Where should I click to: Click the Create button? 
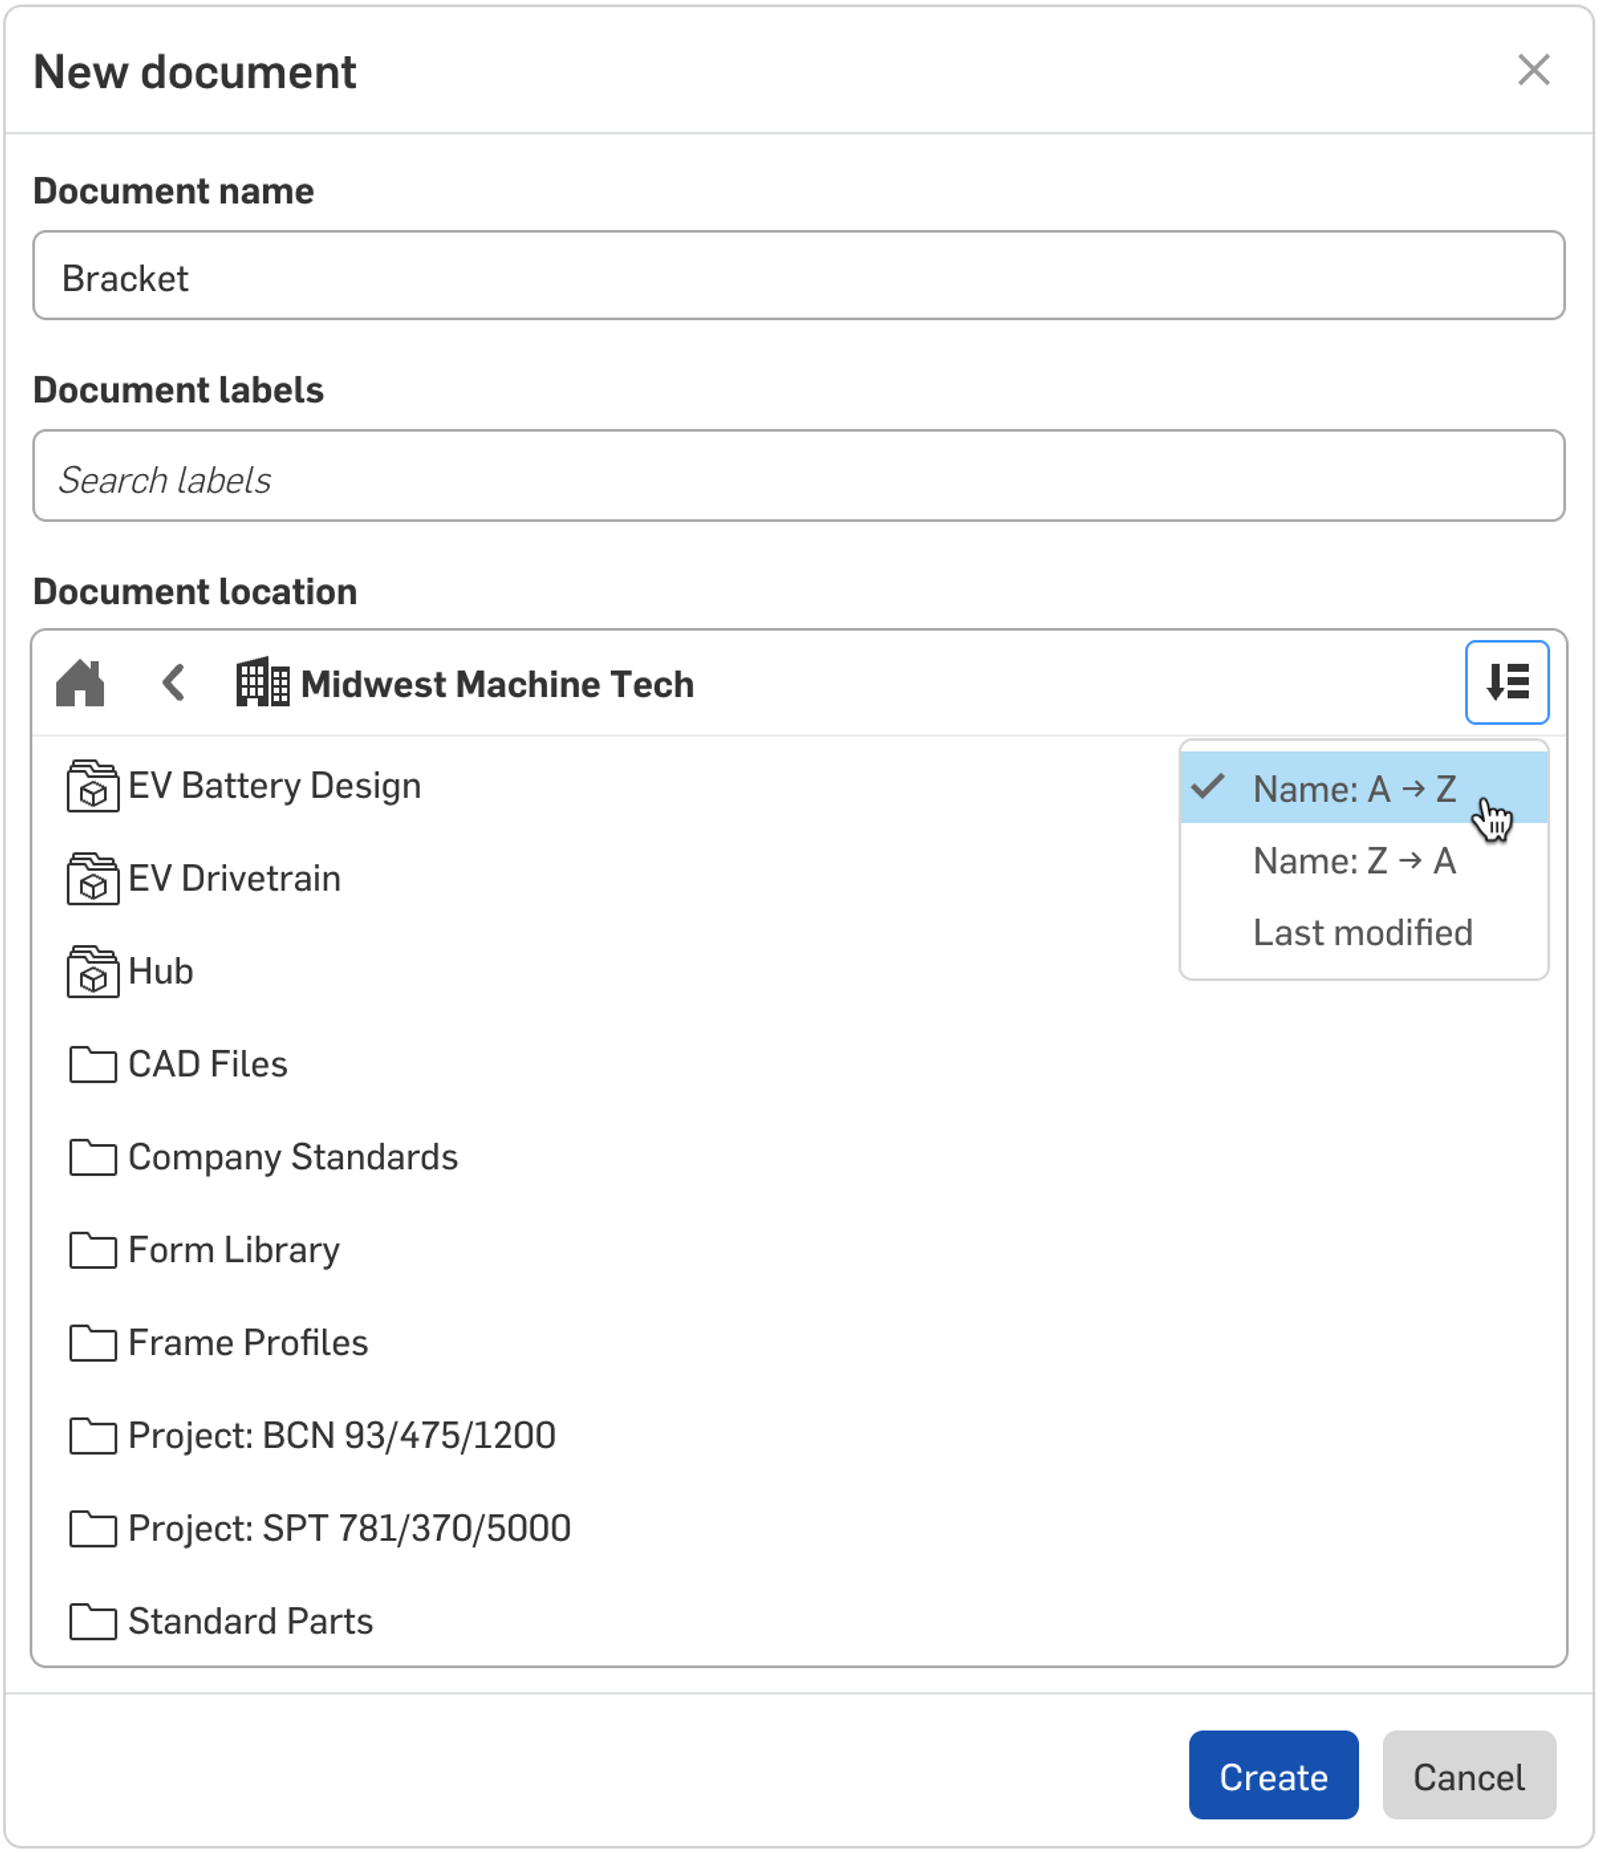1273,1777
